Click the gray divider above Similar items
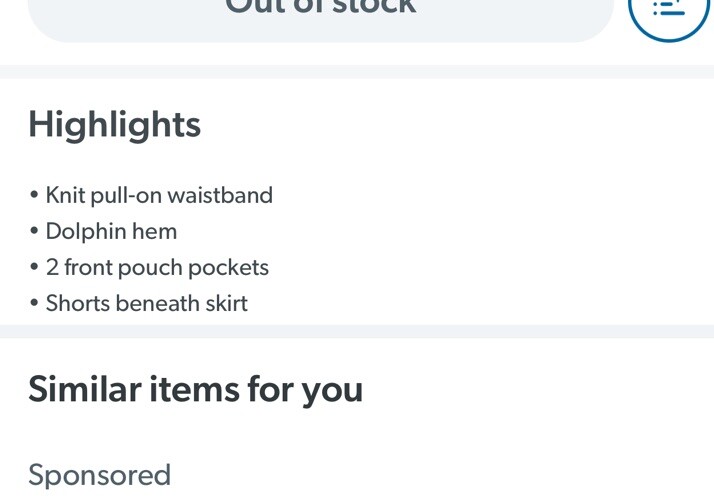Screen dimensions: 714x500 tap(357, 331)
